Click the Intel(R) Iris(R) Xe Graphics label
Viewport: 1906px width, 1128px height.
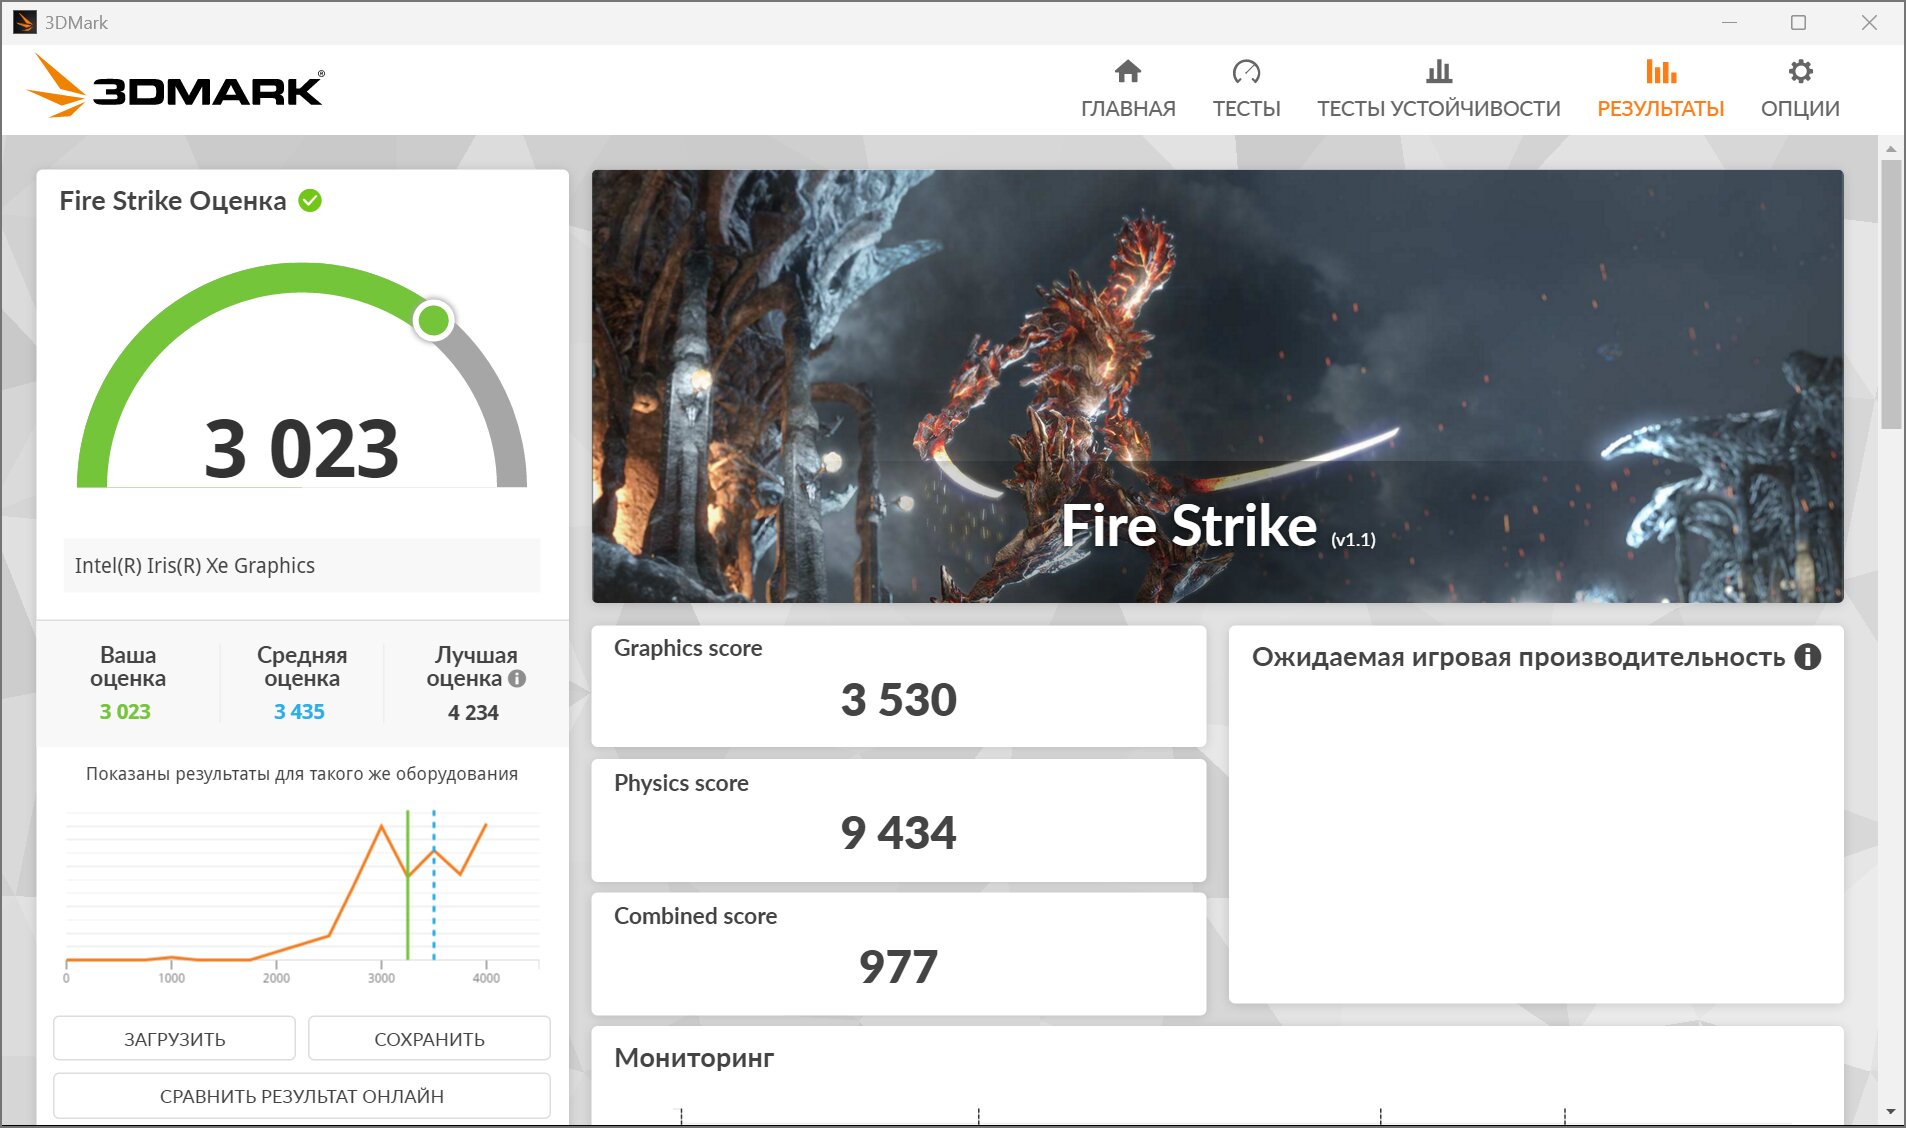pyautogui.click(x=195, y=566)
